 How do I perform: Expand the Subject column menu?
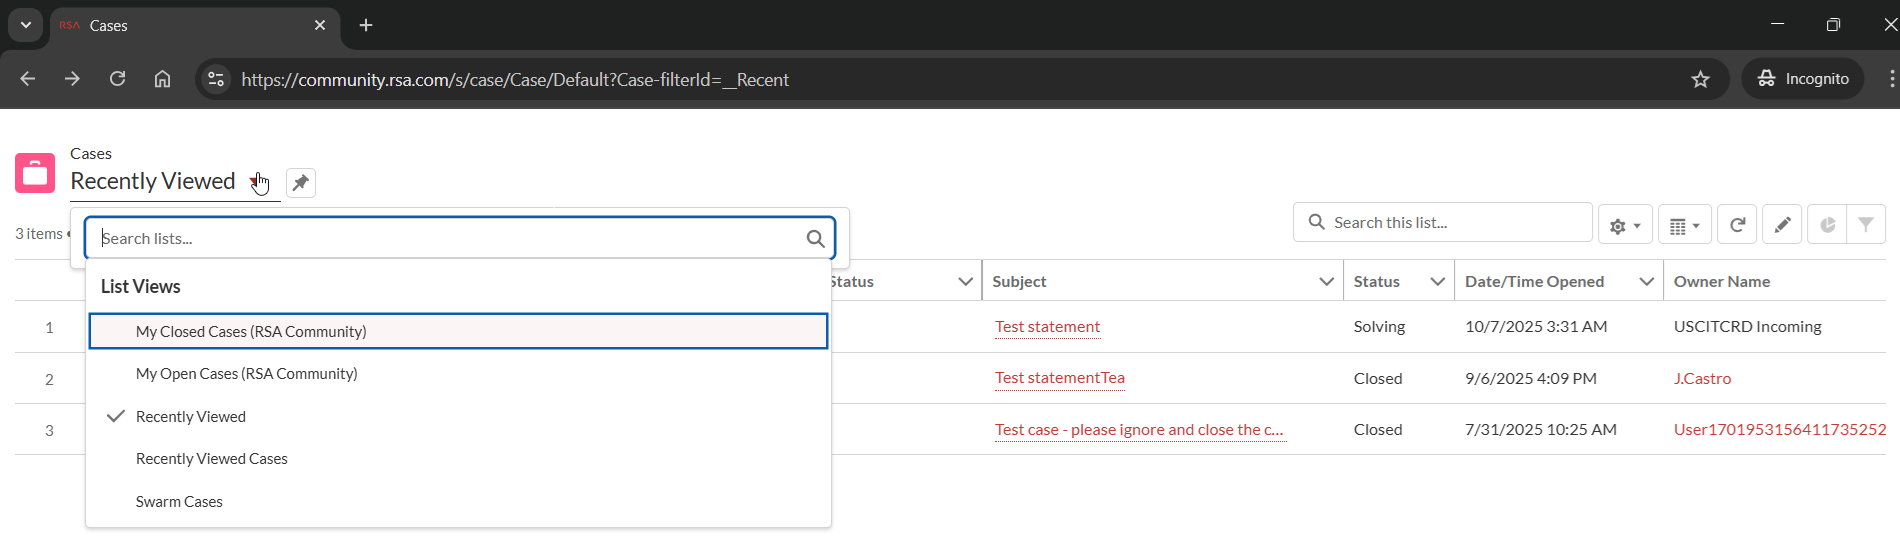pos(1326,282)
